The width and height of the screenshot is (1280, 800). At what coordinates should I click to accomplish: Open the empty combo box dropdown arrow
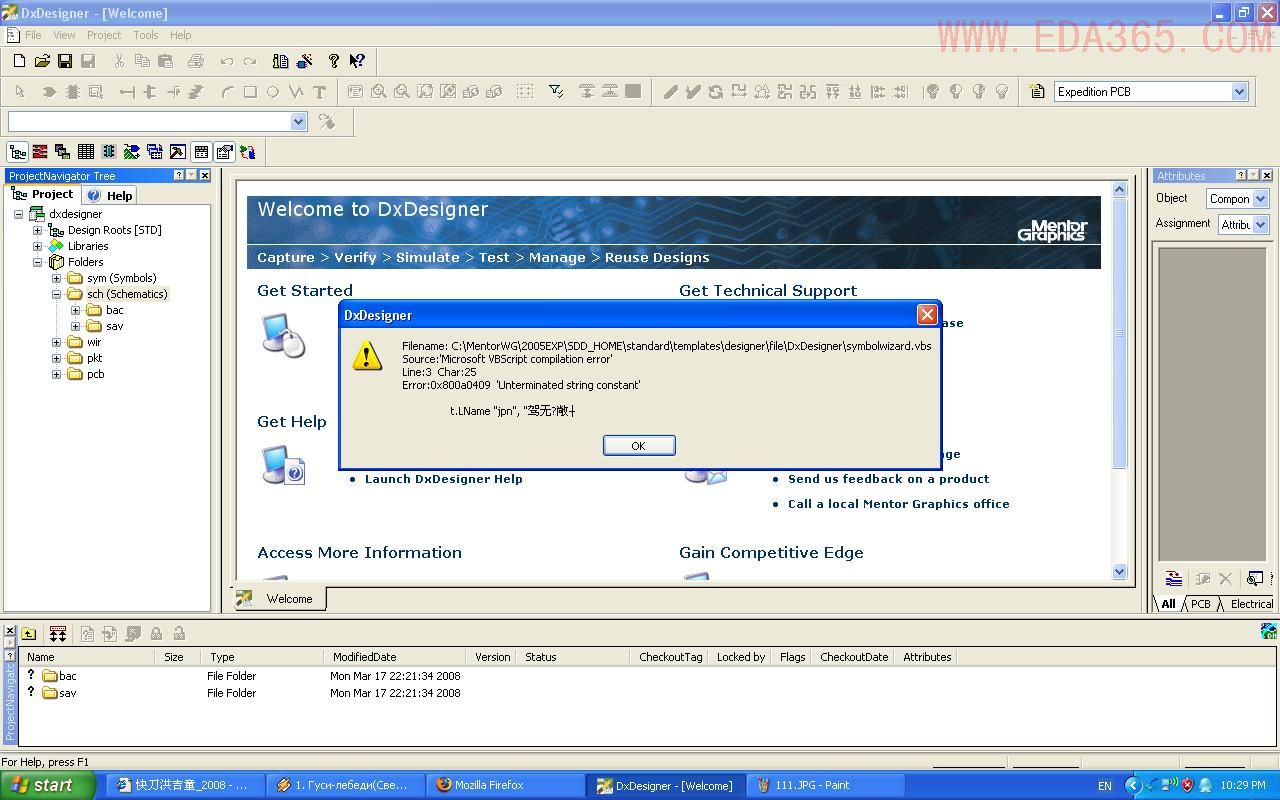tap(298, 121)
